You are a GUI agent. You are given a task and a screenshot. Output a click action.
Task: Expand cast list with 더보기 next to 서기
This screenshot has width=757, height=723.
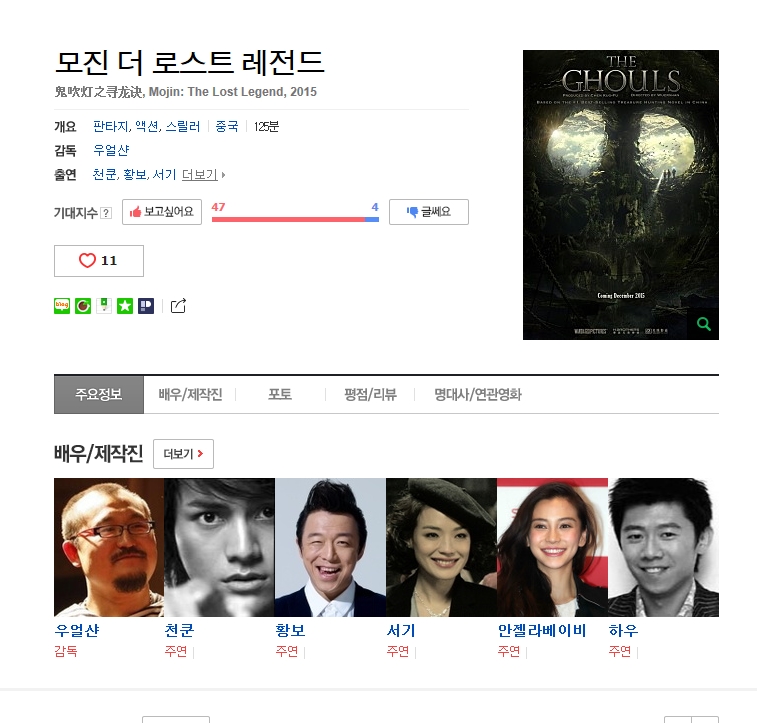click(x=203, y=175)
